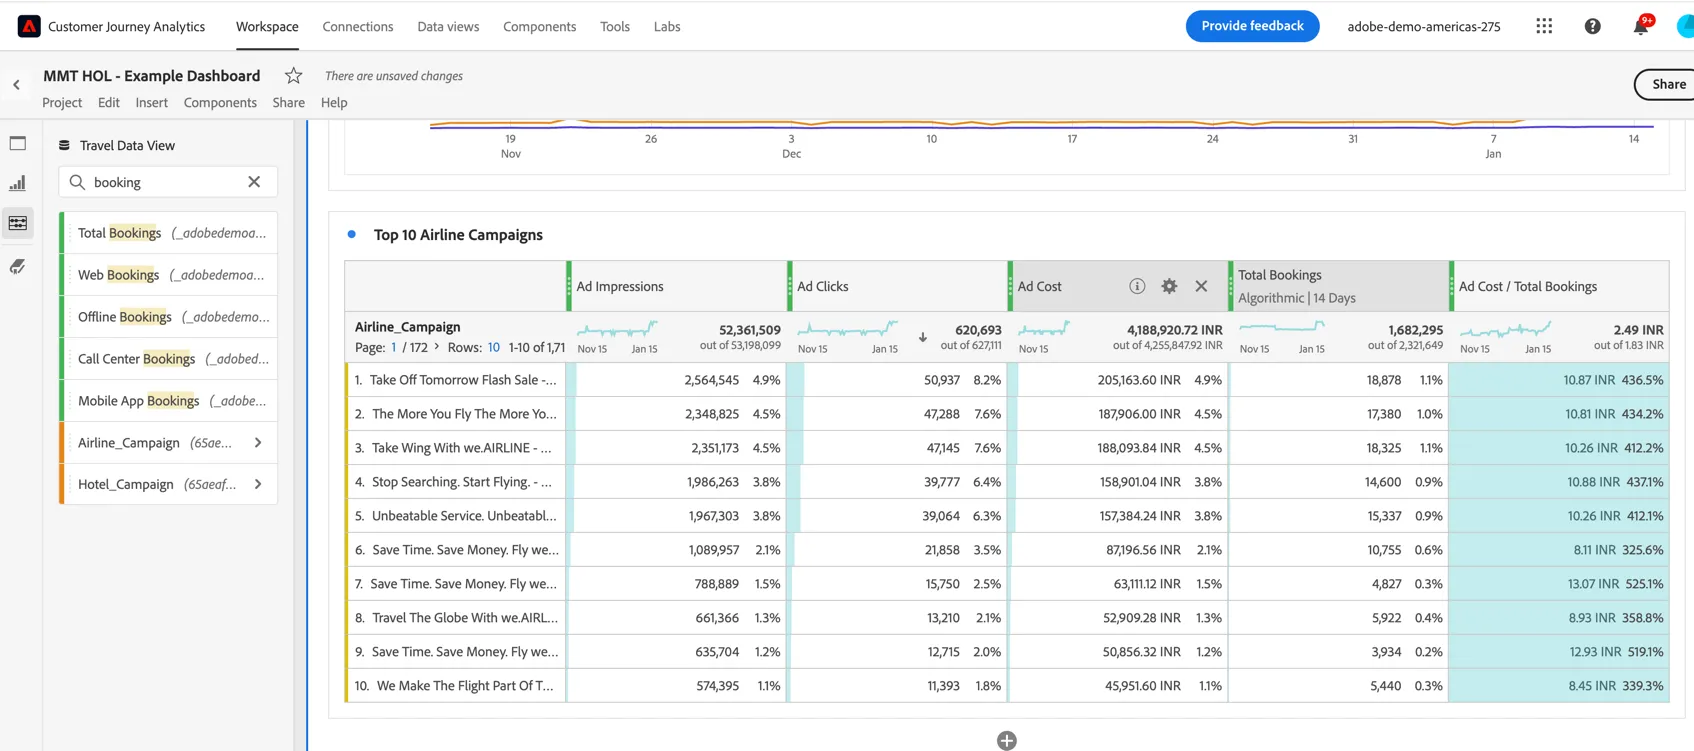
Task: Add a new panel with plus icon
Action: point(1007,740)
